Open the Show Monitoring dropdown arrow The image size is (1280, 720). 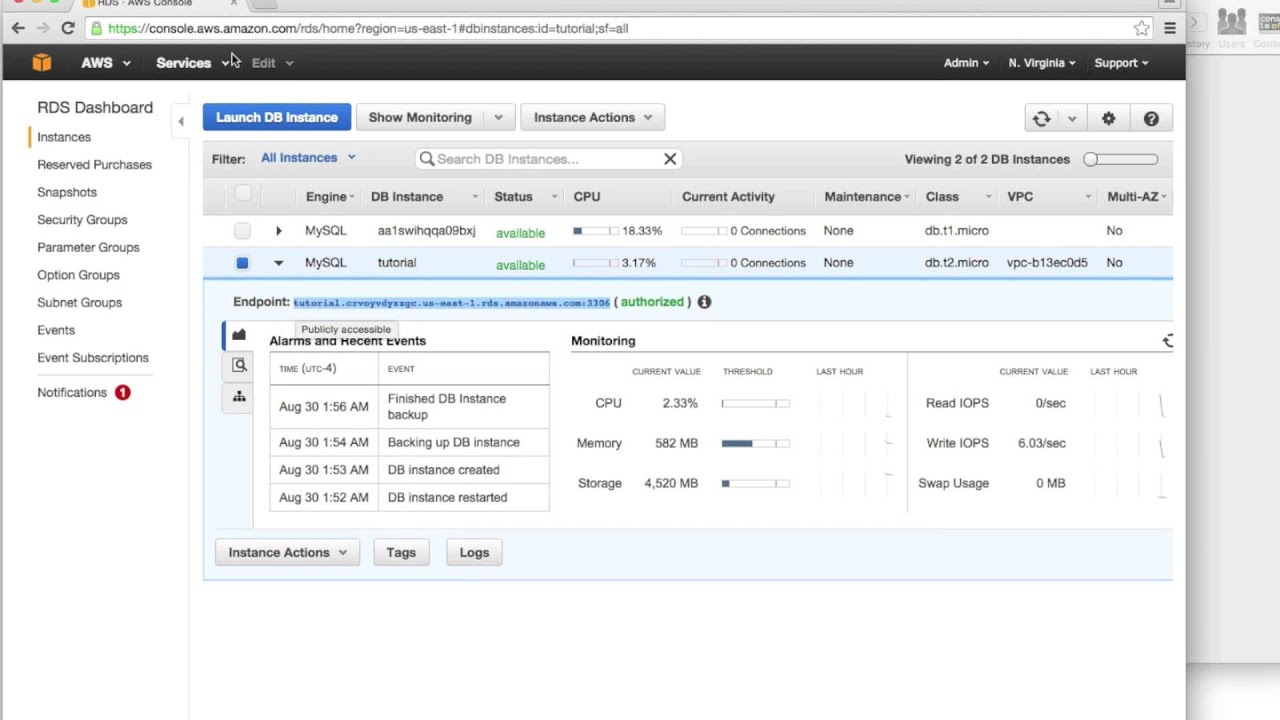click(498, 118)
